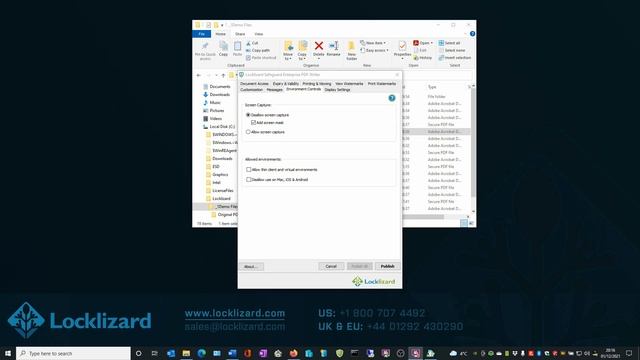Click History in the Open group
The width and height of the screenshot is (640, 360).
pos(423,58)
